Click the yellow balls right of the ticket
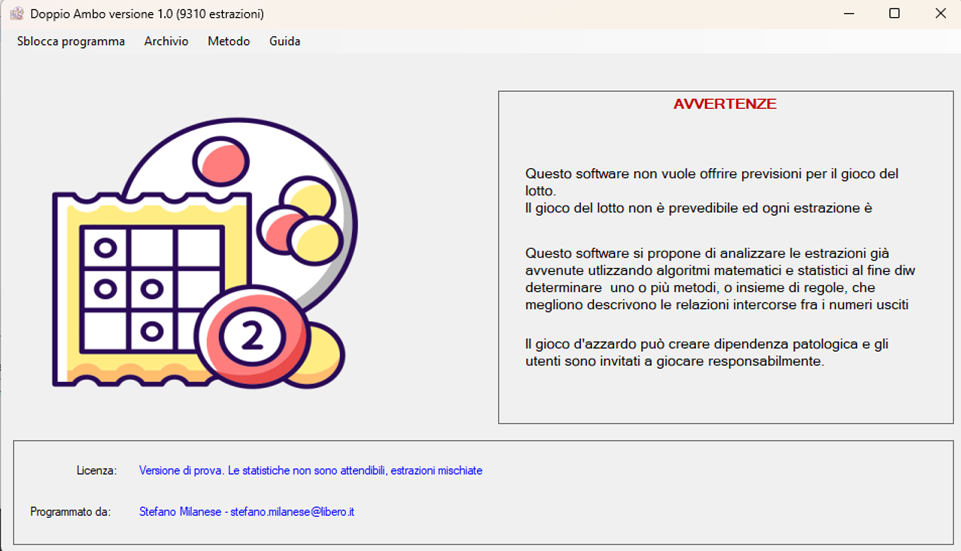 (312, 220)
